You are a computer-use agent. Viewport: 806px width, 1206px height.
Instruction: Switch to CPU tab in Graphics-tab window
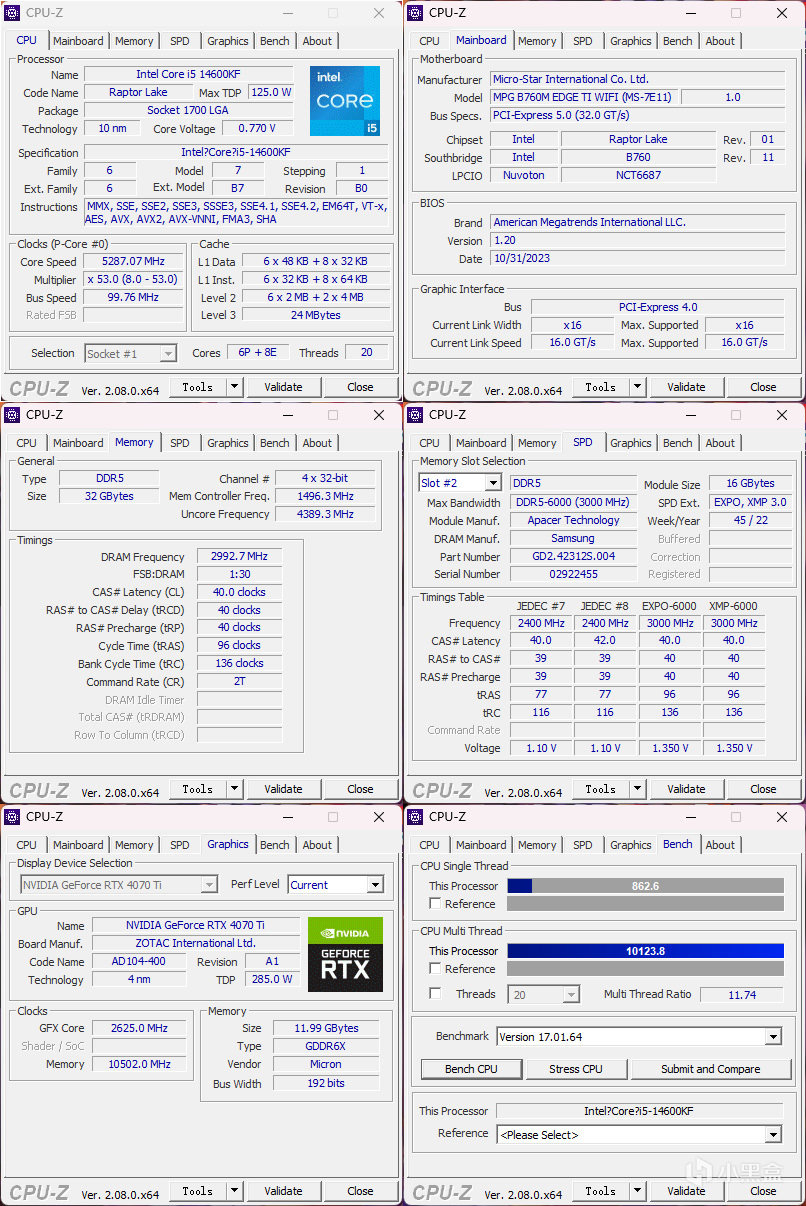27,845
